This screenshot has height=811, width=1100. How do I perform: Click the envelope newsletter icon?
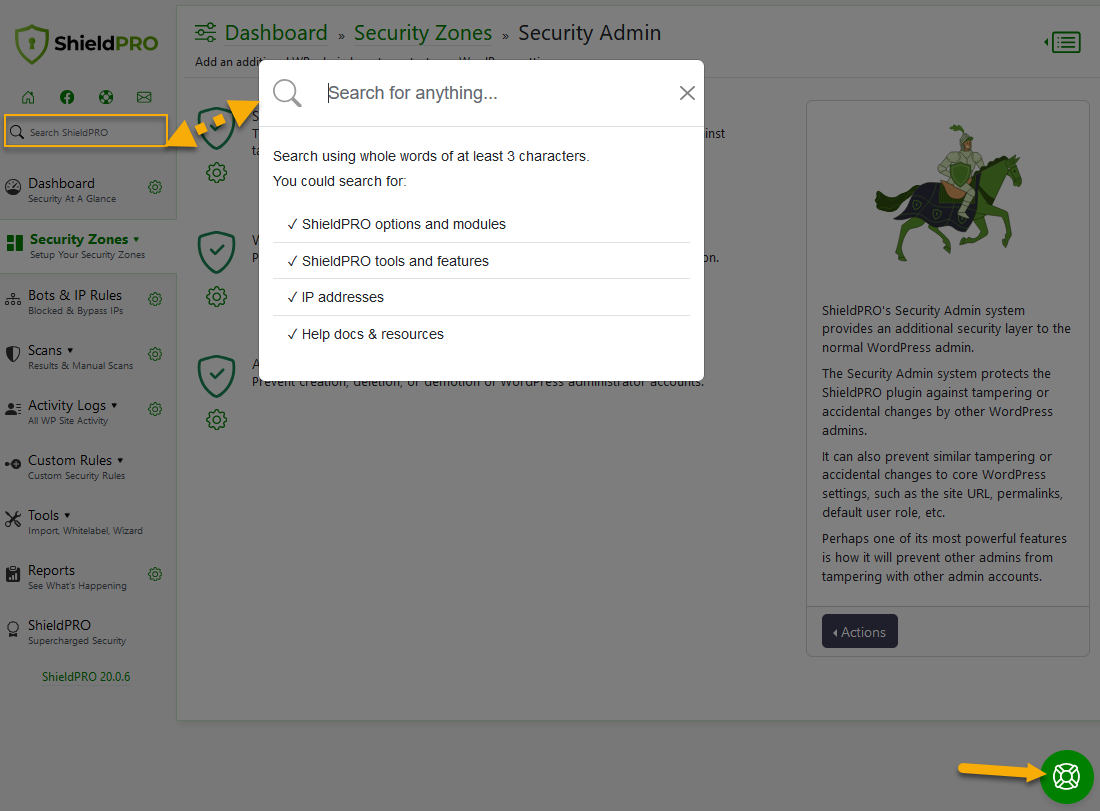coord(144,97)
